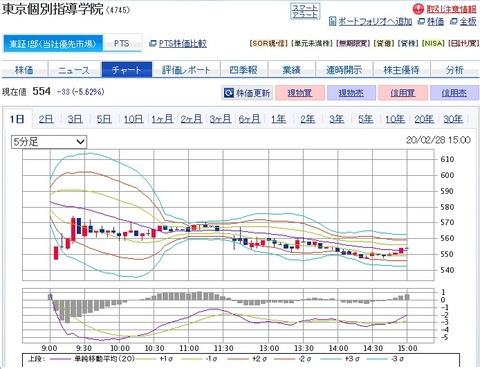
Task: Click the NISA tag label
Action: point(433,44)
